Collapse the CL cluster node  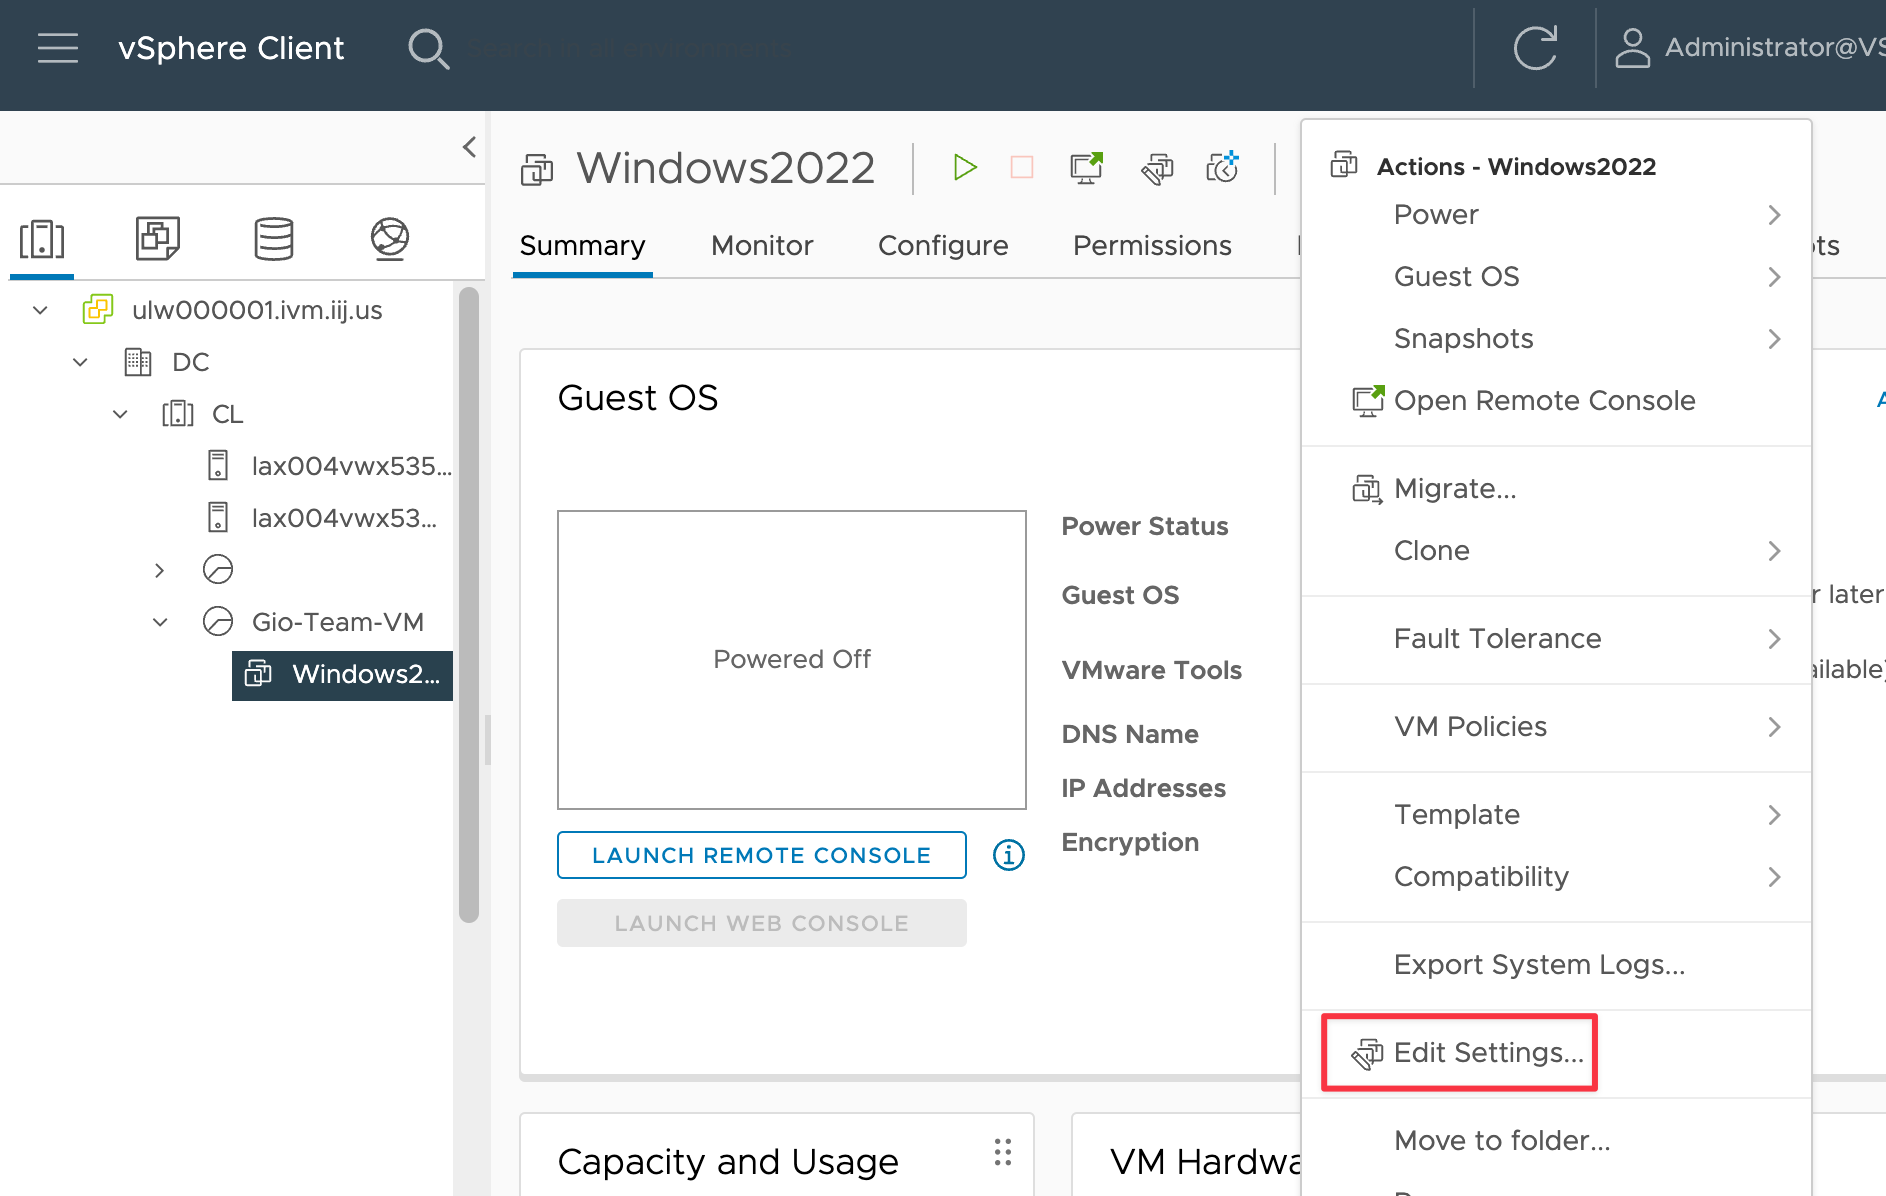pyautogui.click(x=120, y=414)
